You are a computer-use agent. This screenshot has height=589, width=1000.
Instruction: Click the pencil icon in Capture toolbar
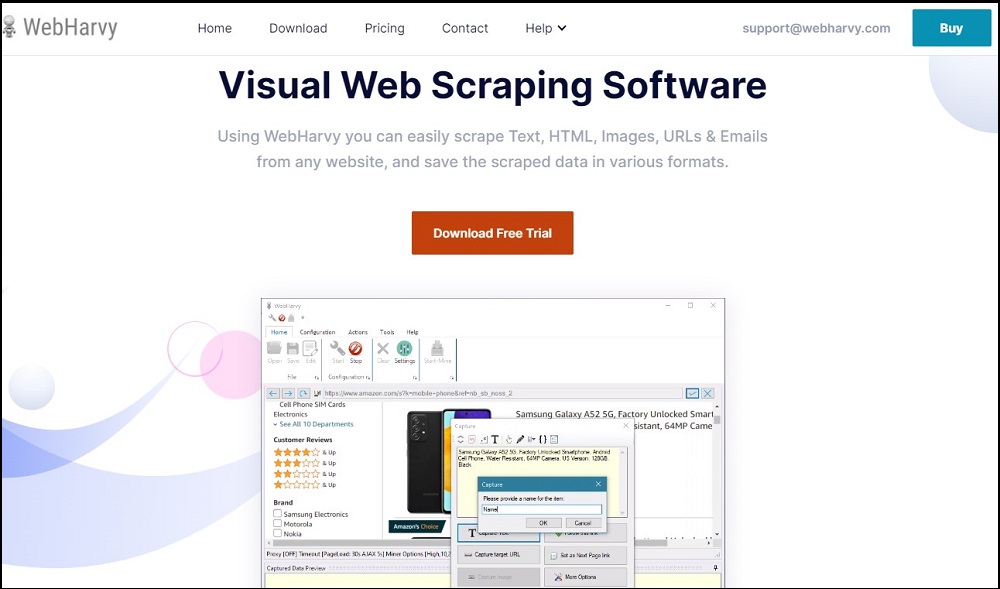point(520,439)
